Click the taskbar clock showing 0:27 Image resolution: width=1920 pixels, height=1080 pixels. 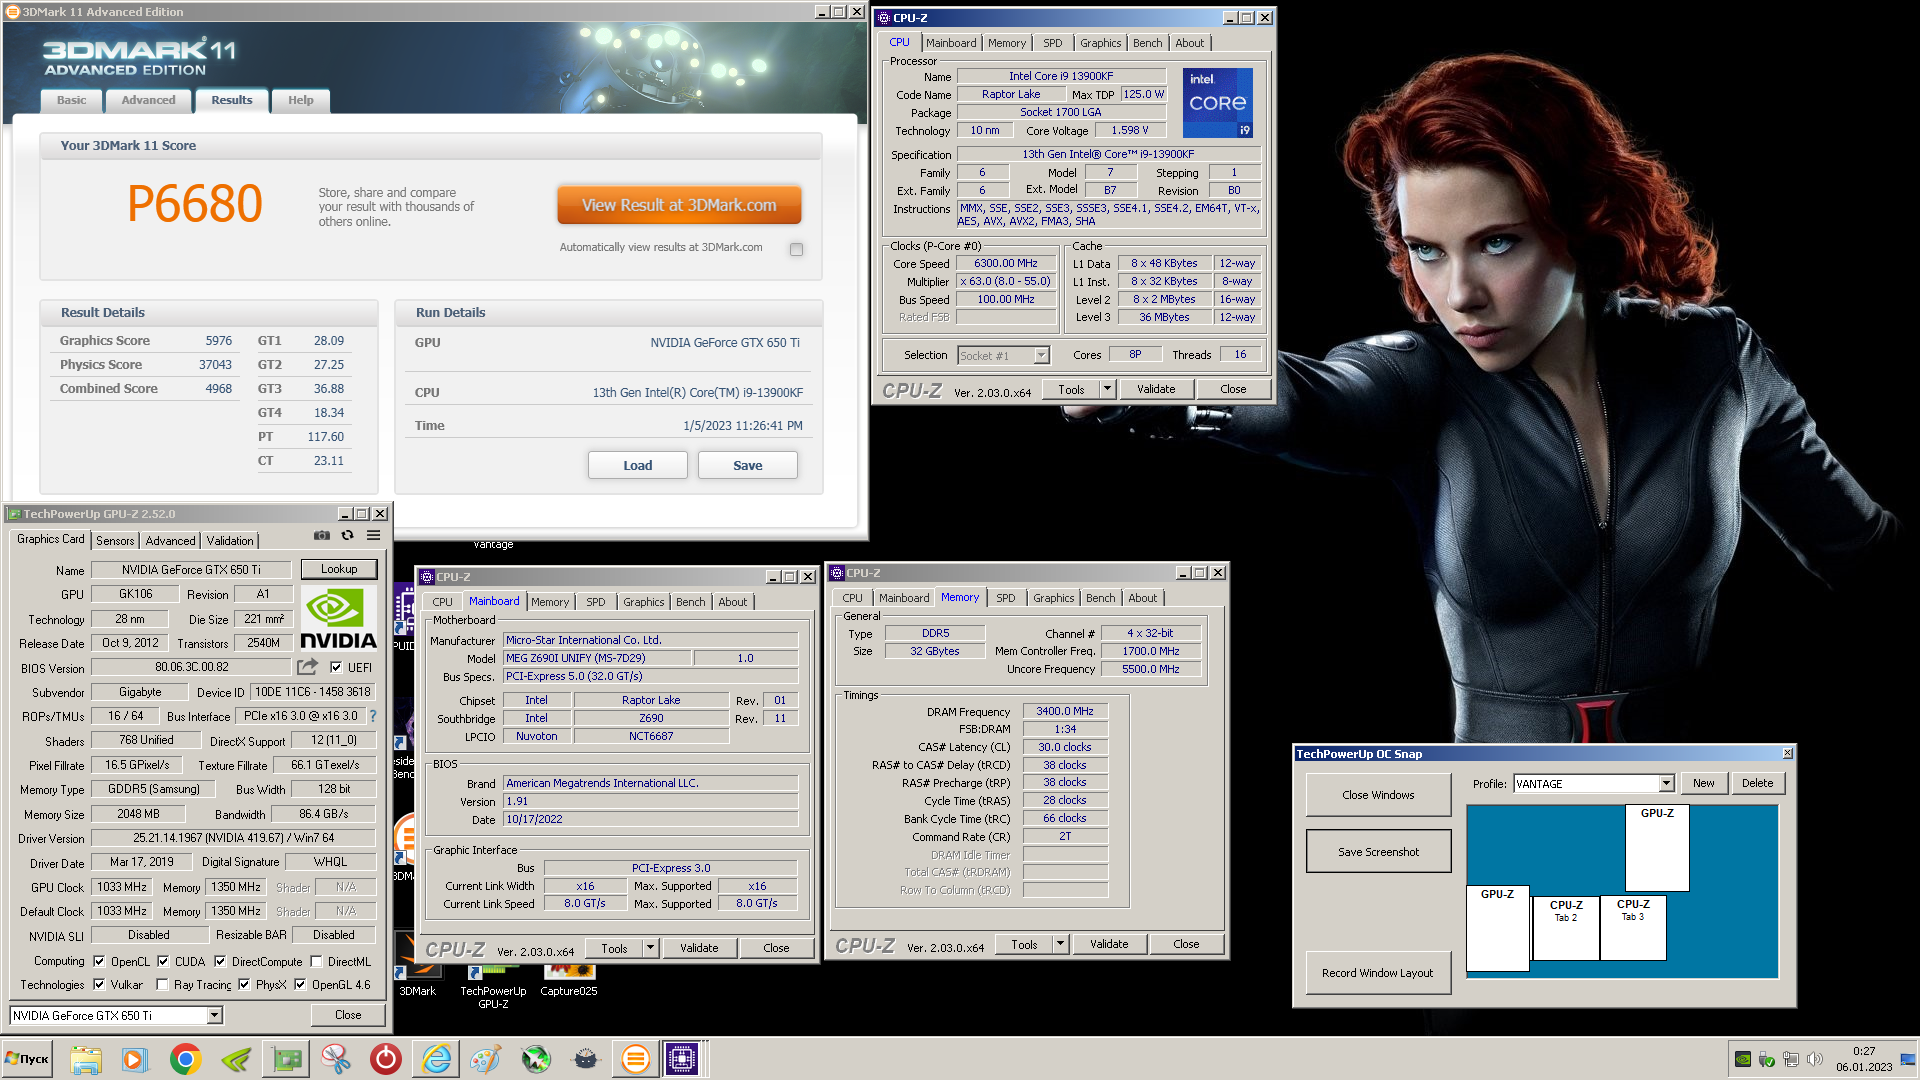coord(1864,1059)
